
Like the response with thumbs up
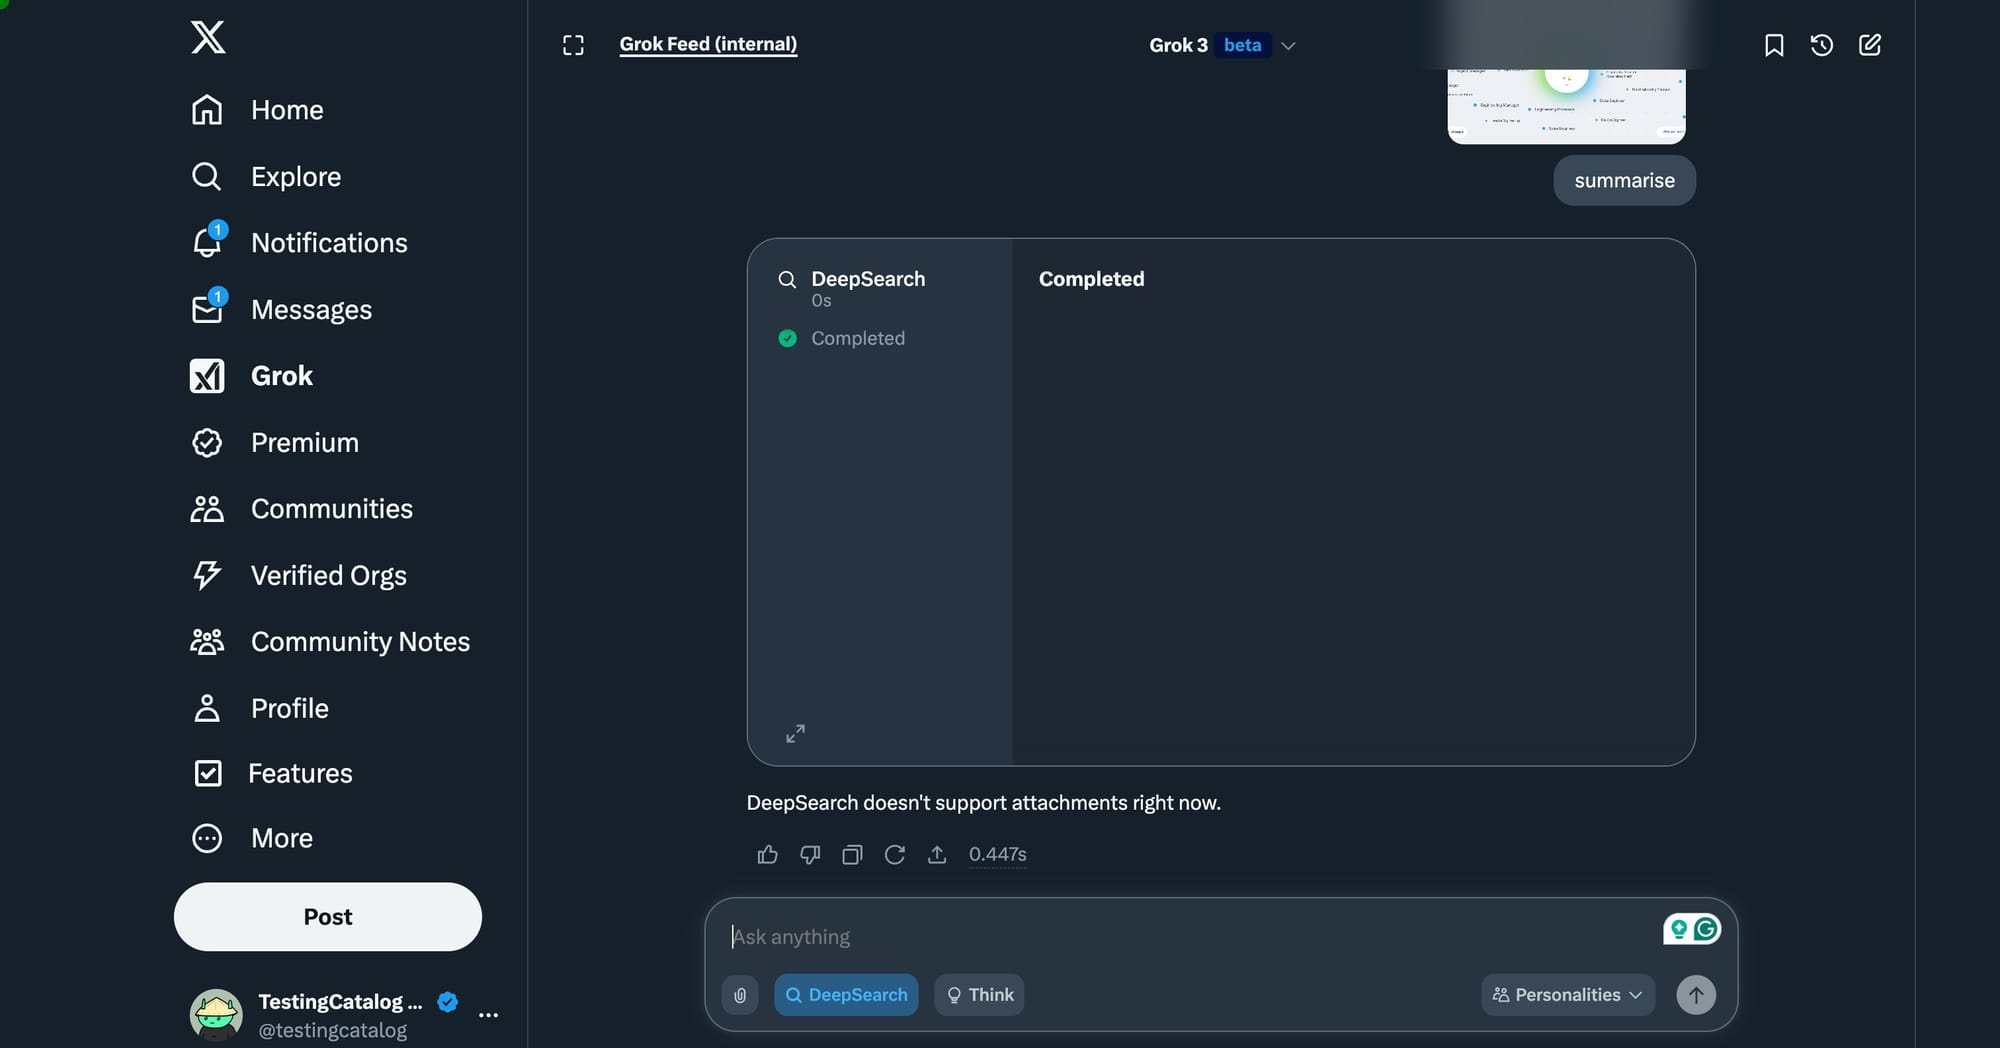coord(768,854)
